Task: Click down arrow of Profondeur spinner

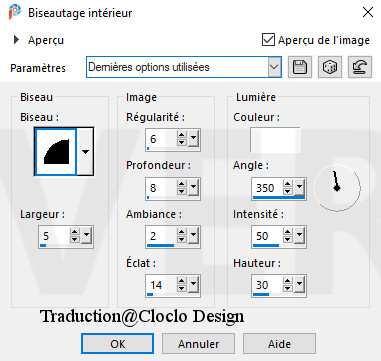Action: (x=182, y=192)
